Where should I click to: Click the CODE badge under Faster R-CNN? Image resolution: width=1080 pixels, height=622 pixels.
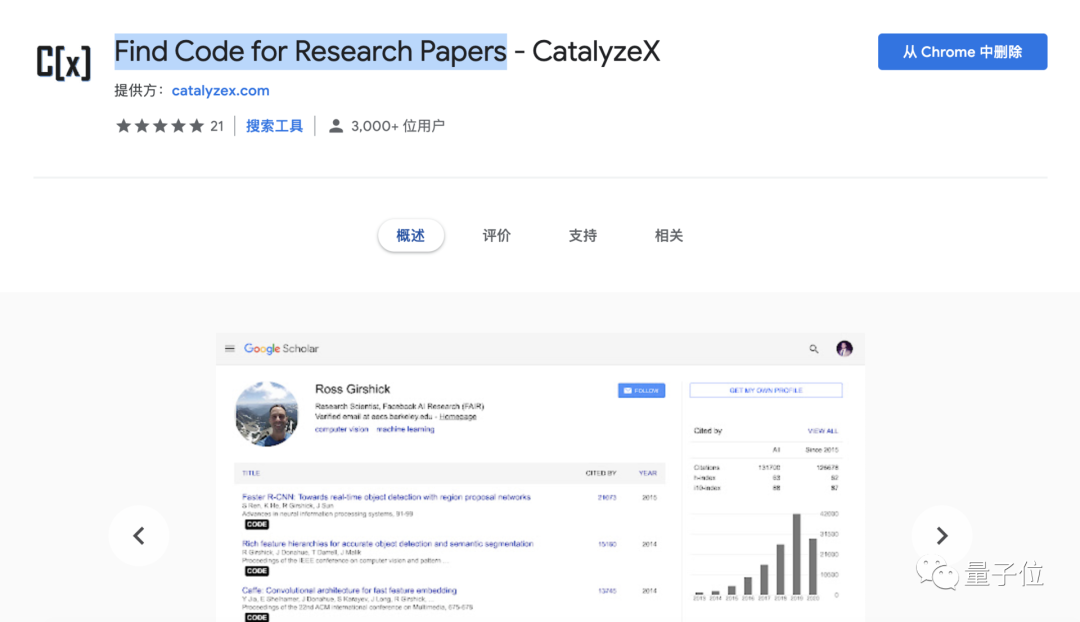(x=256, y=523)
